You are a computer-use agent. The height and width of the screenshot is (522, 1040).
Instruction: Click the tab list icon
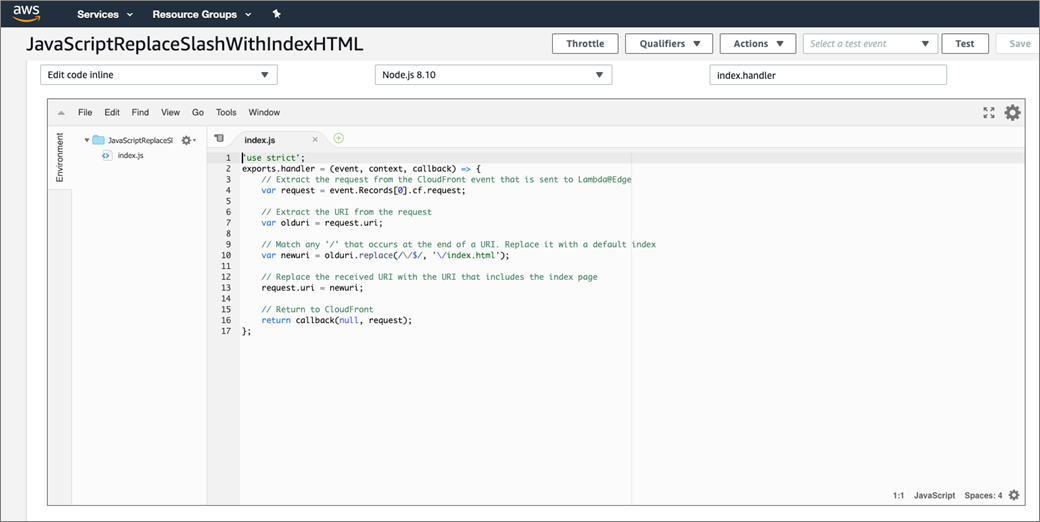pos(219,138)
